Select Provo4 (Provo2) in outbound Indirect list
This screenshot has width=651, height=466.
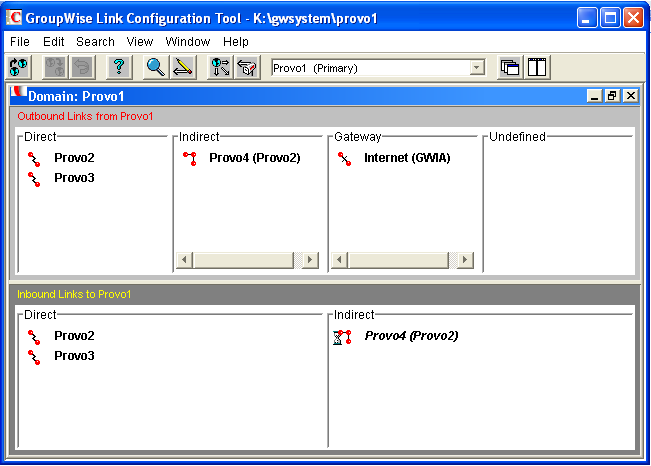[x=255, y=158]
